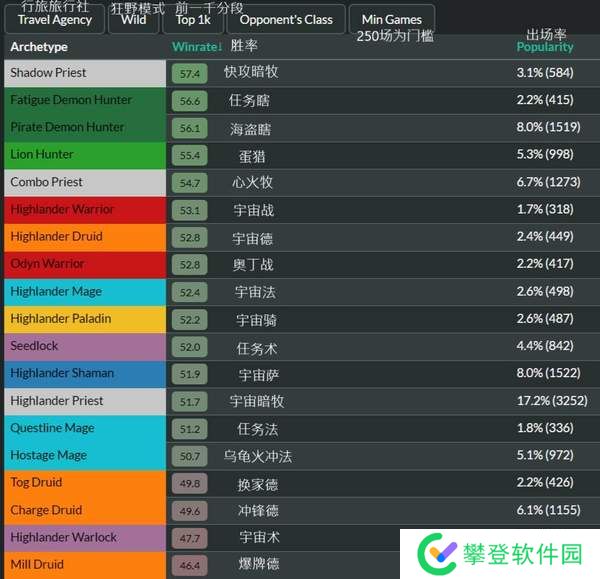Click popularity value 4.4% (842)
Screen dimensions: 600x579
coord(545,346)
